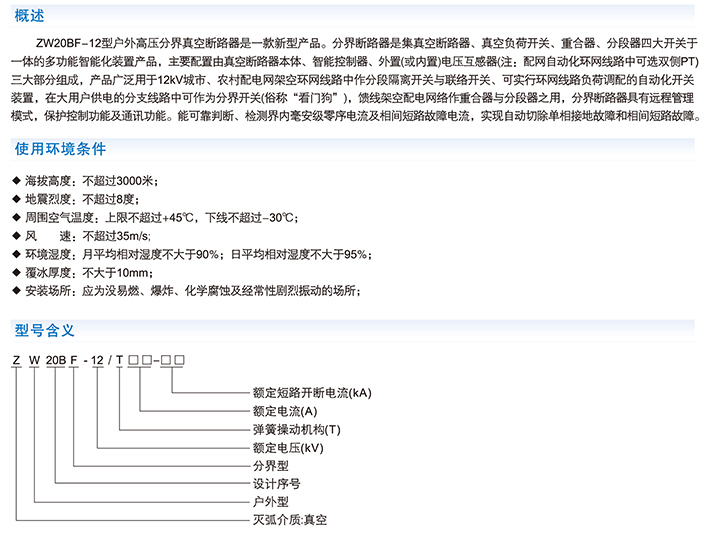Click the diamond bullet beside 地震烈度
The image size is (718, 555).
tap(14, 199)
